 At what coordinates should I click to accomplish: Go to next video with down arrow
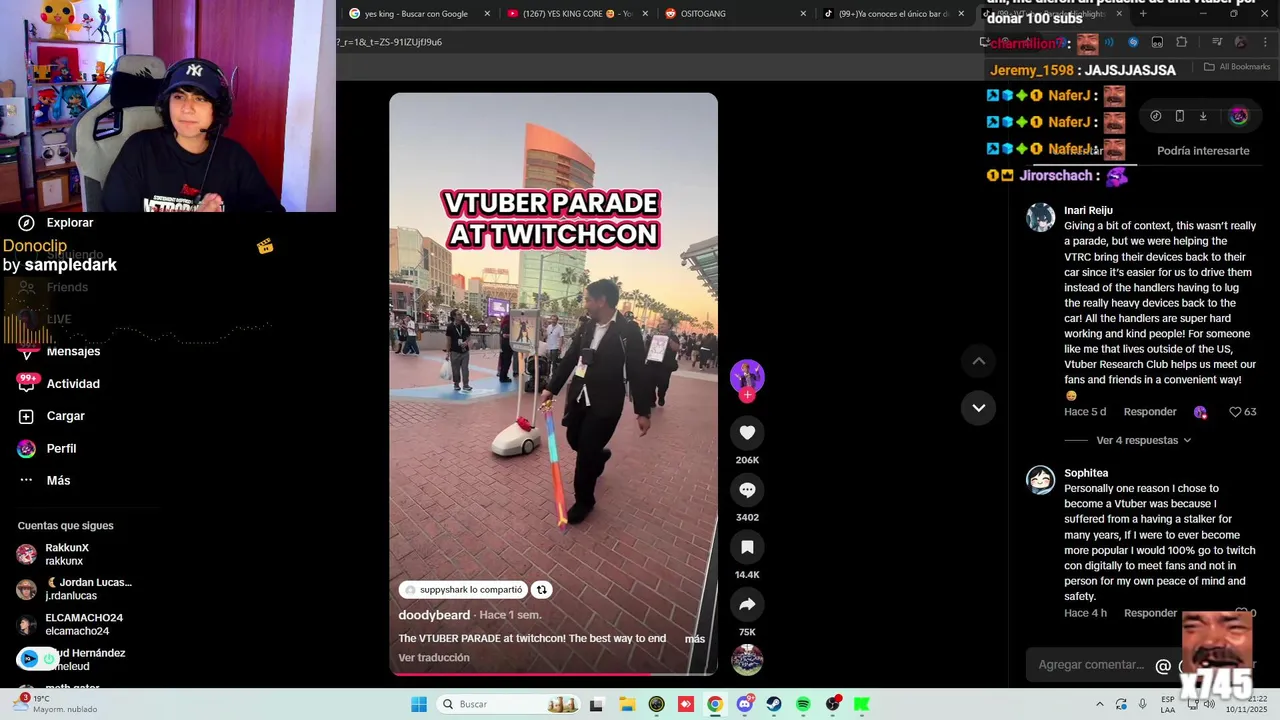(x=979, y=408)
